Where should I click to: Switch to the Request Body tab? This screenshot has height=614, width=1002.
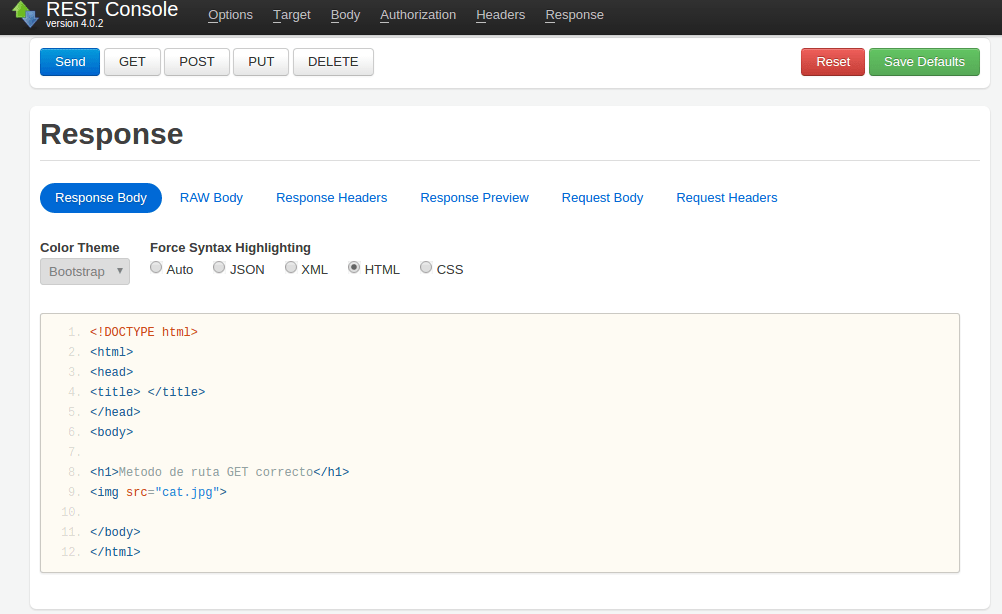[x=602, y=197]
